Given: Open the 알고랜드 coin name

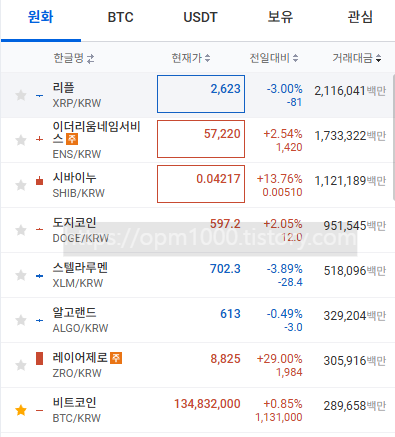Looking at the screenshot, I should (74, 312).
